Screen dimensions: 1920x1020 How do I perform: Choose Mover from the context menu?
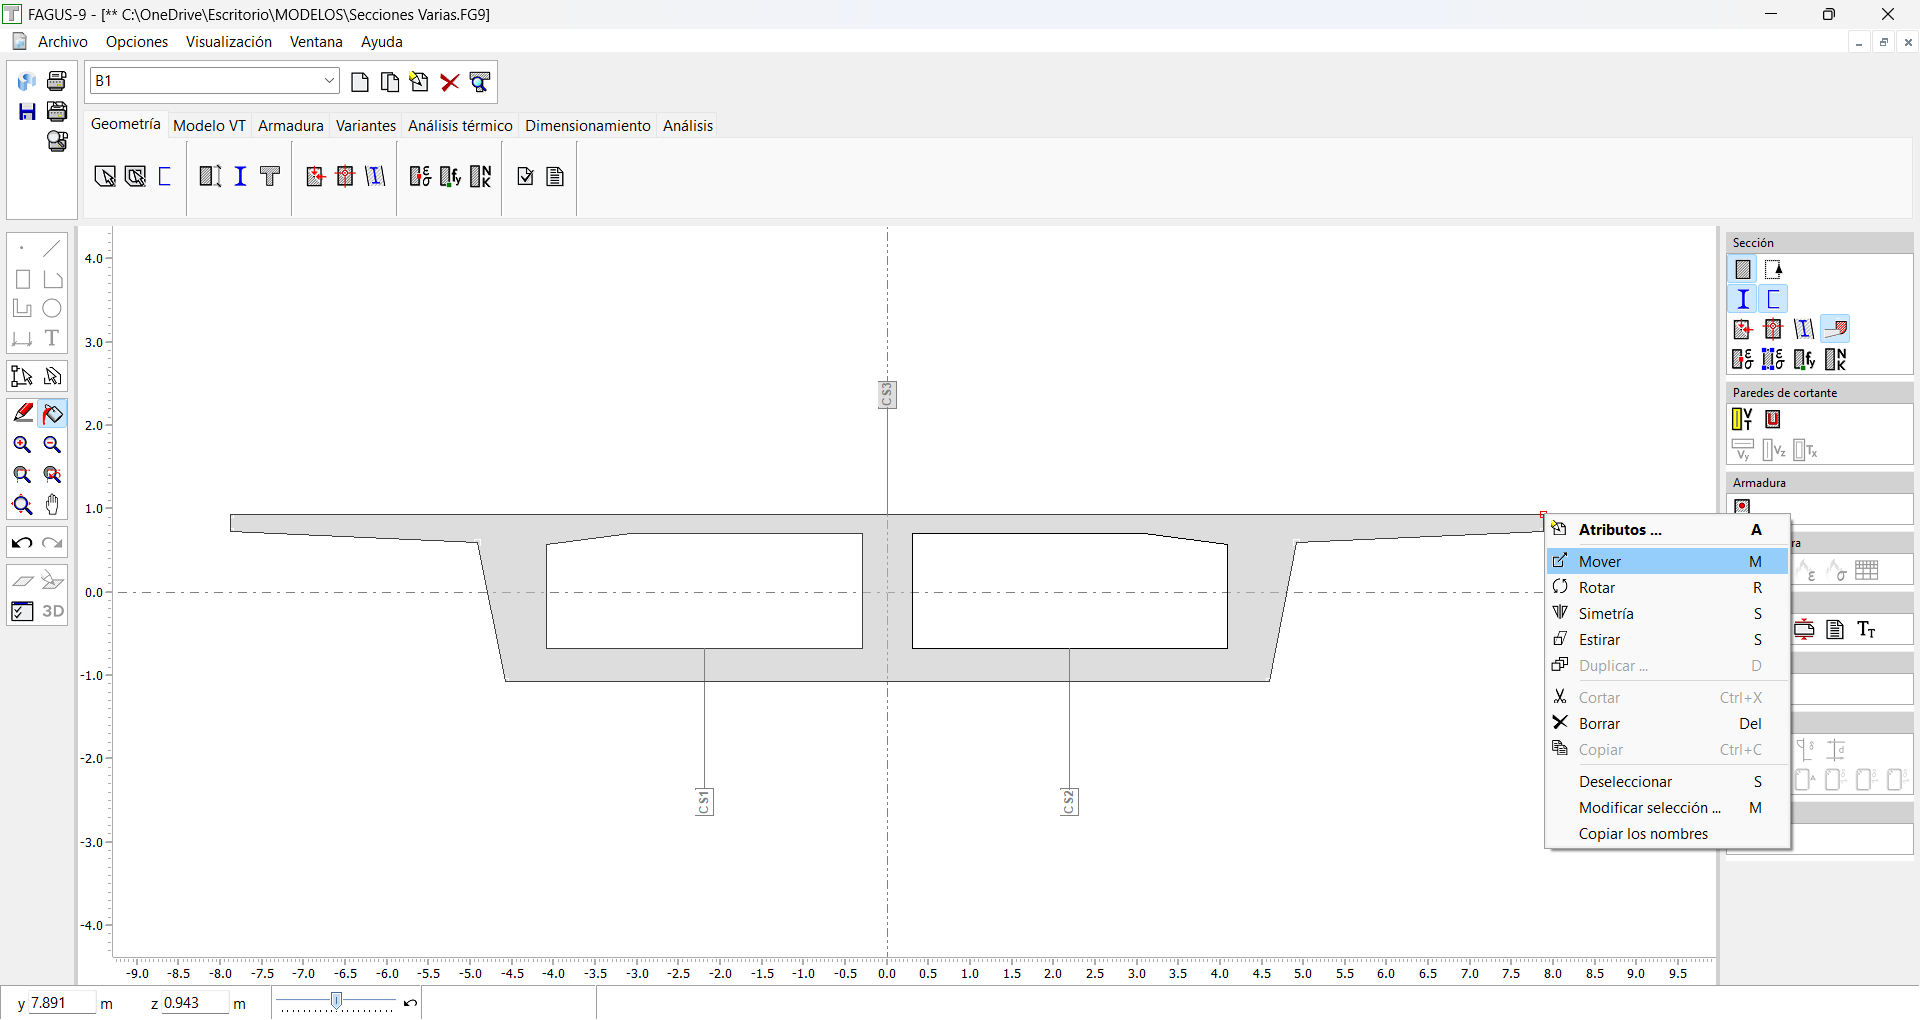click(1600, 562)
